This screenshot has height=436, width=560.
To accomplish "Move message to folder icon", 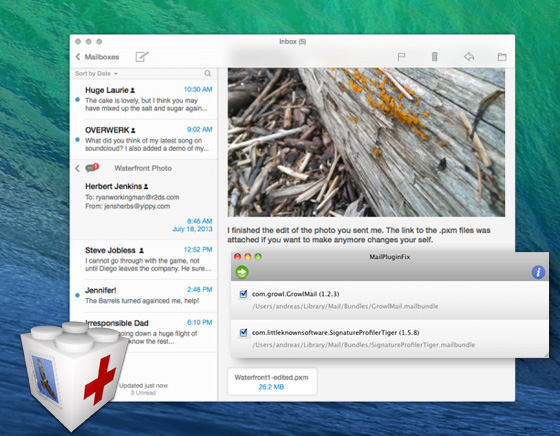I will tap(502, 57).
